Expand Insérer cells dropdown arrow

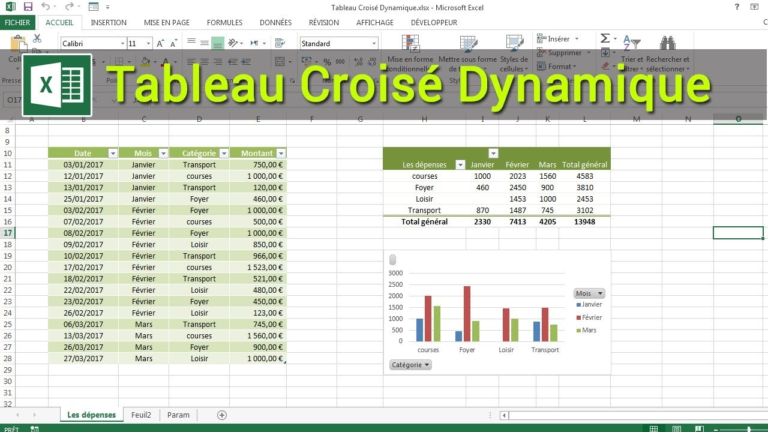coord(577,39)
